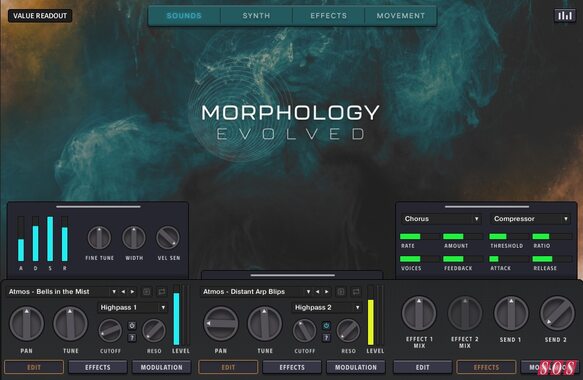This screenshot has width=583, height=380.
Task: Click the Vel Sen knob
Action: tap(168, 238)
